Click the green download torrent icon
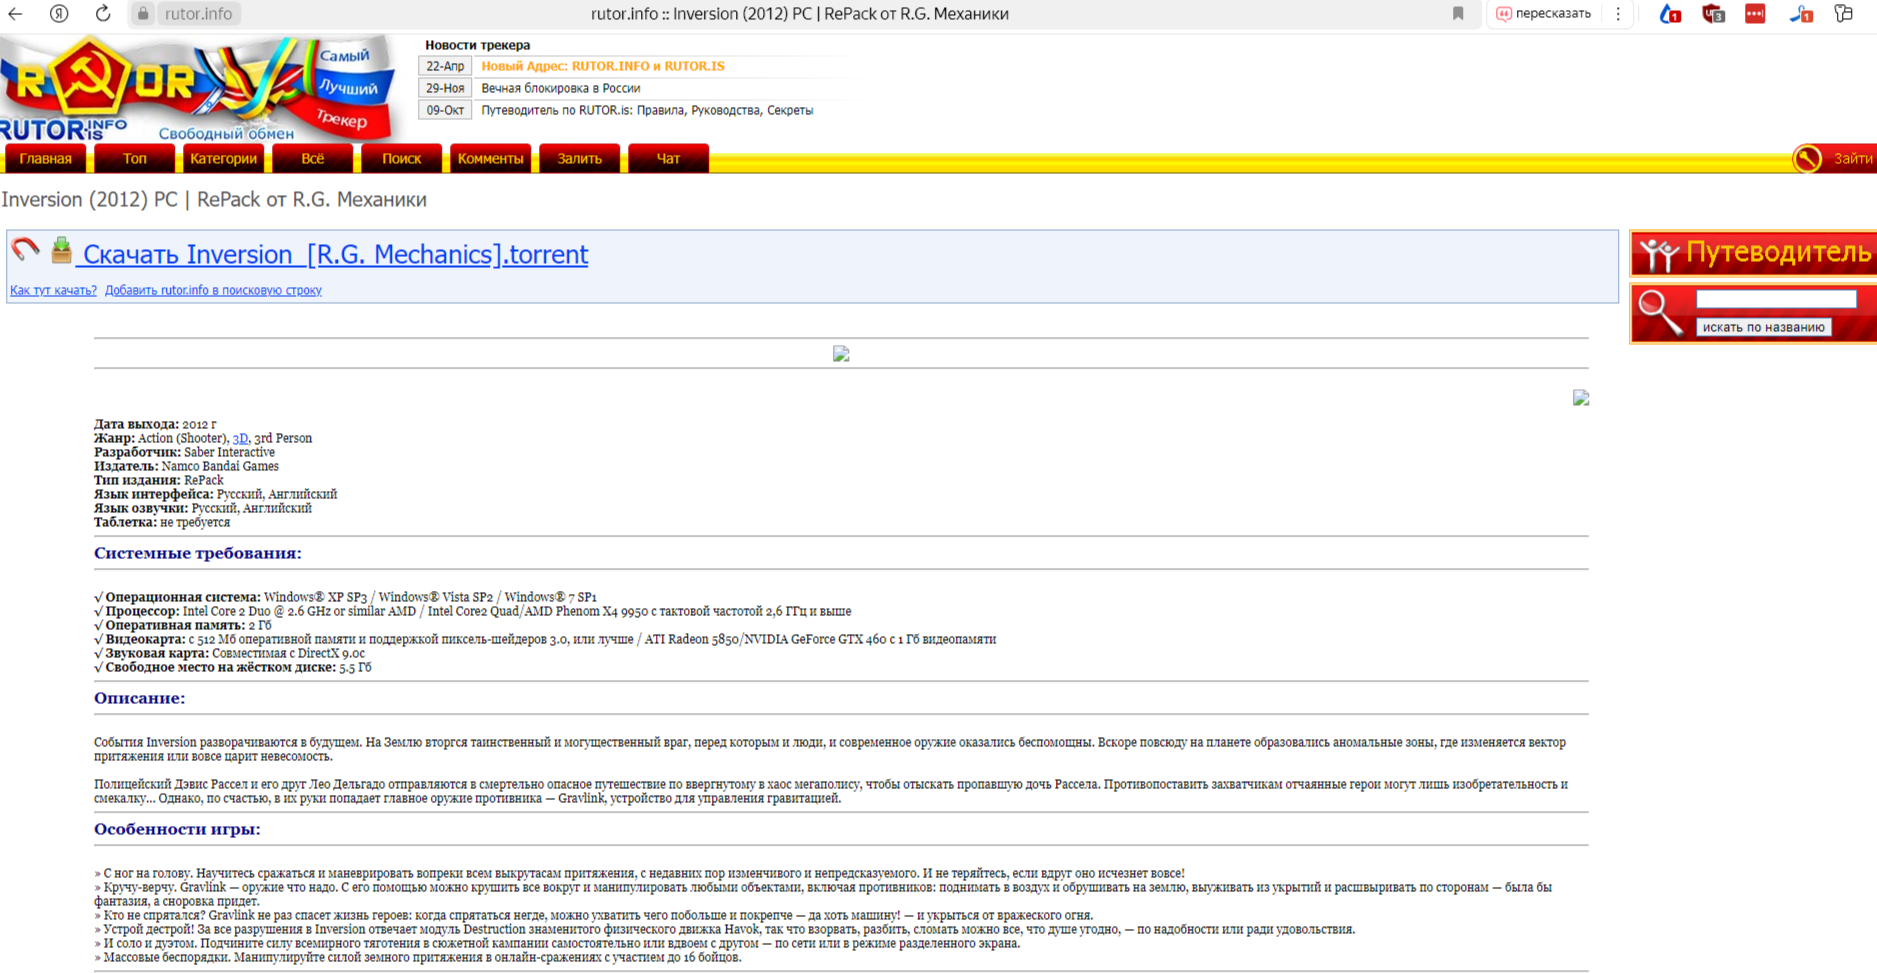Screen dimensions: 1877x973 [x=61, y=250]
